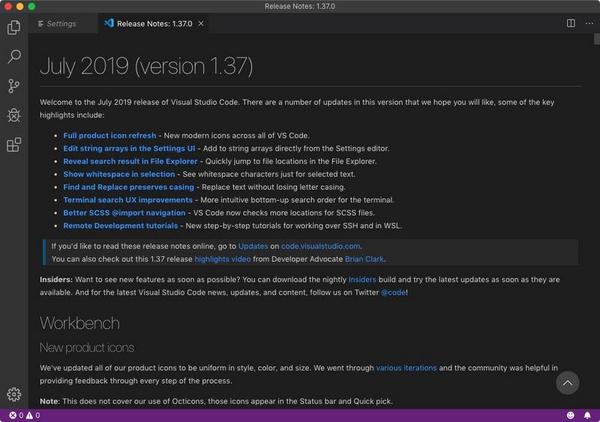Screen dimensions: 600x422
Task: Select the Release Notes: 1.37.0 tab
Action: [154, 24]
